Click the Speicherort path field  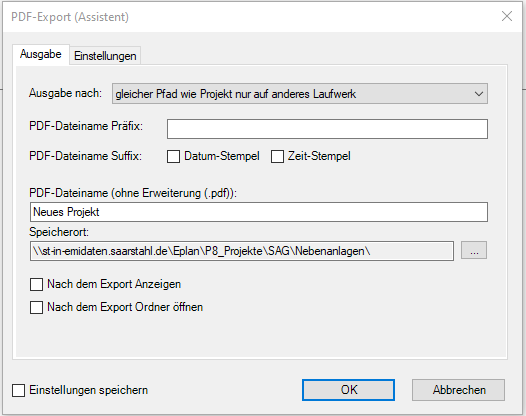point(242,251)
